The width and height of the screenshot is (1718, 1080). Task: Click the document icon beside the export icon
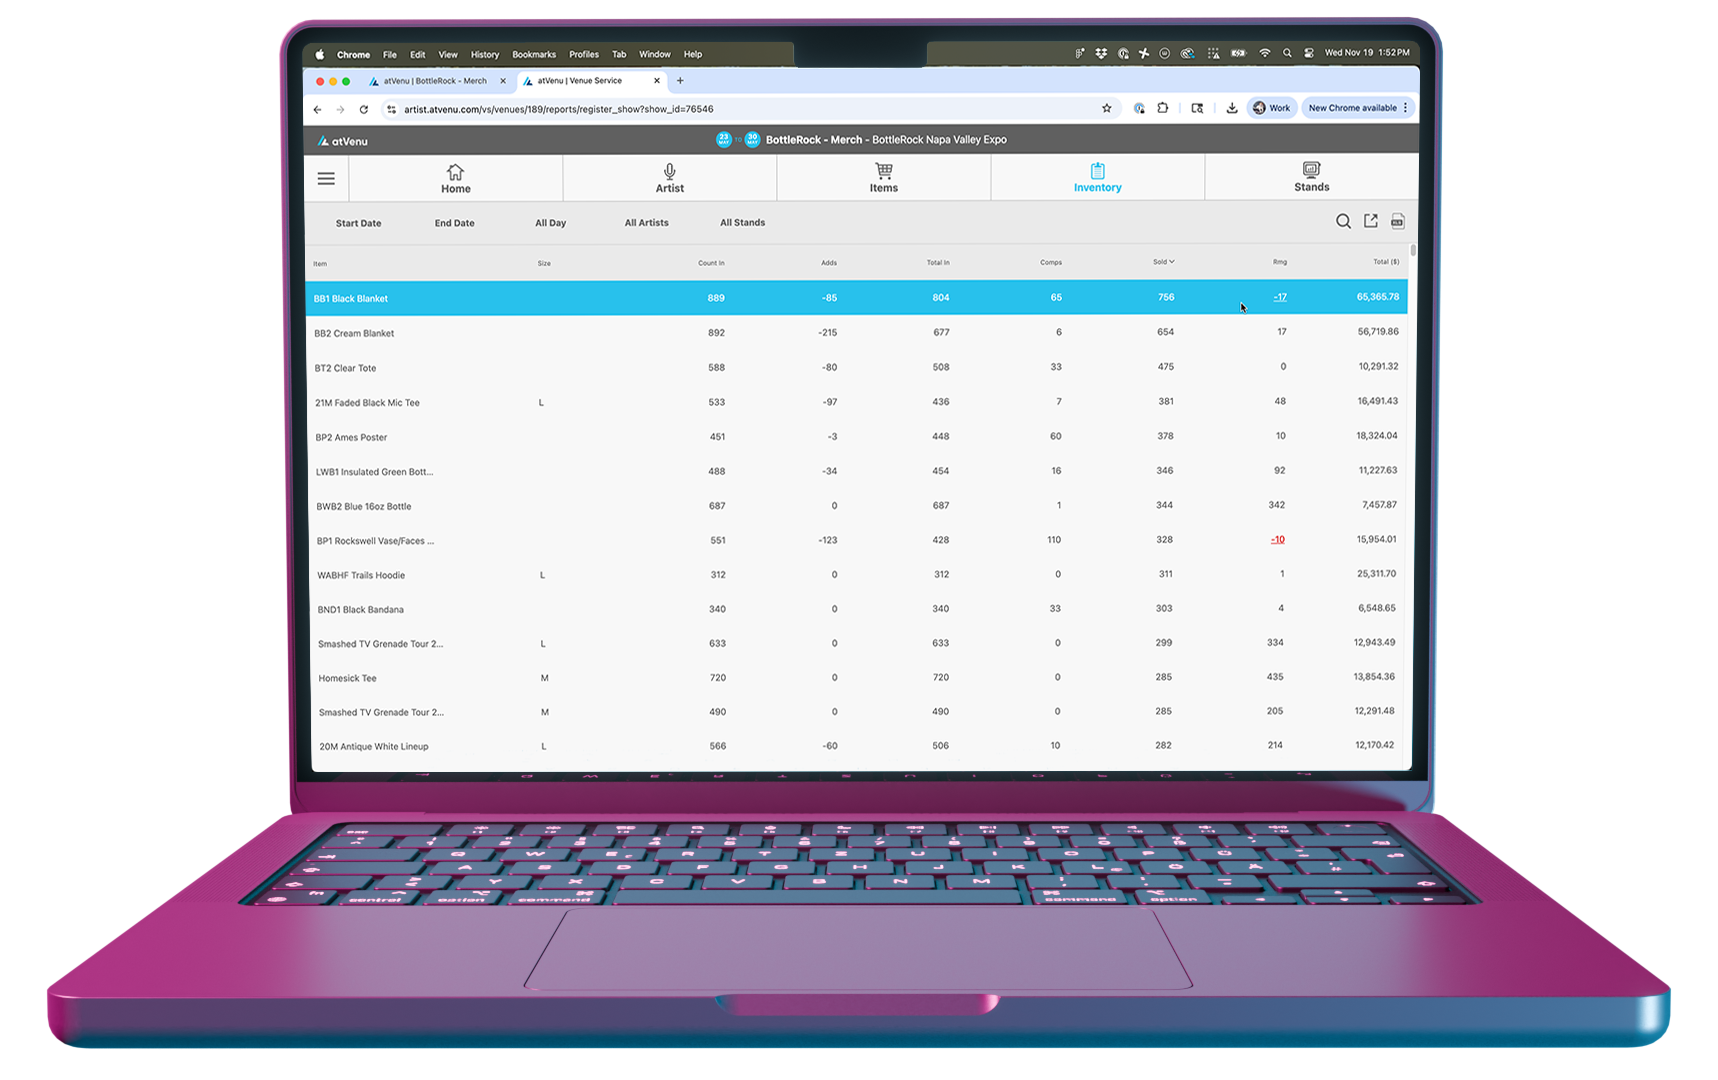[1398, 221]
